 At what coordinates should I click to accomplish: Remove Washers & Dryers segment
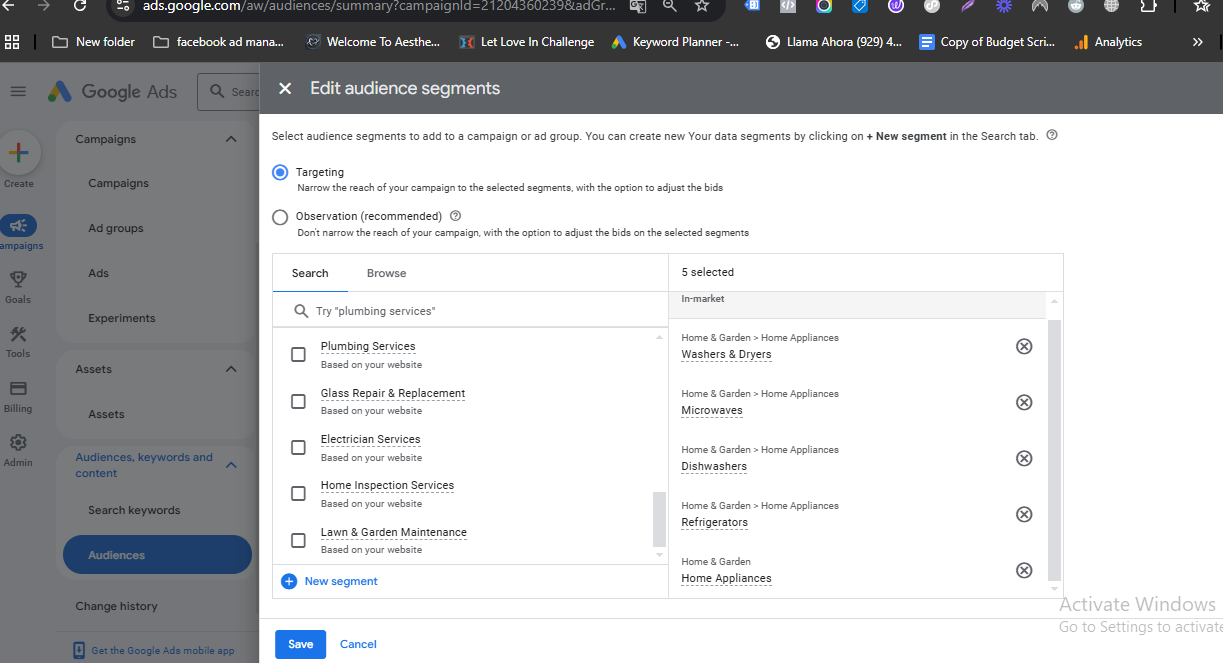[1024, 346]
